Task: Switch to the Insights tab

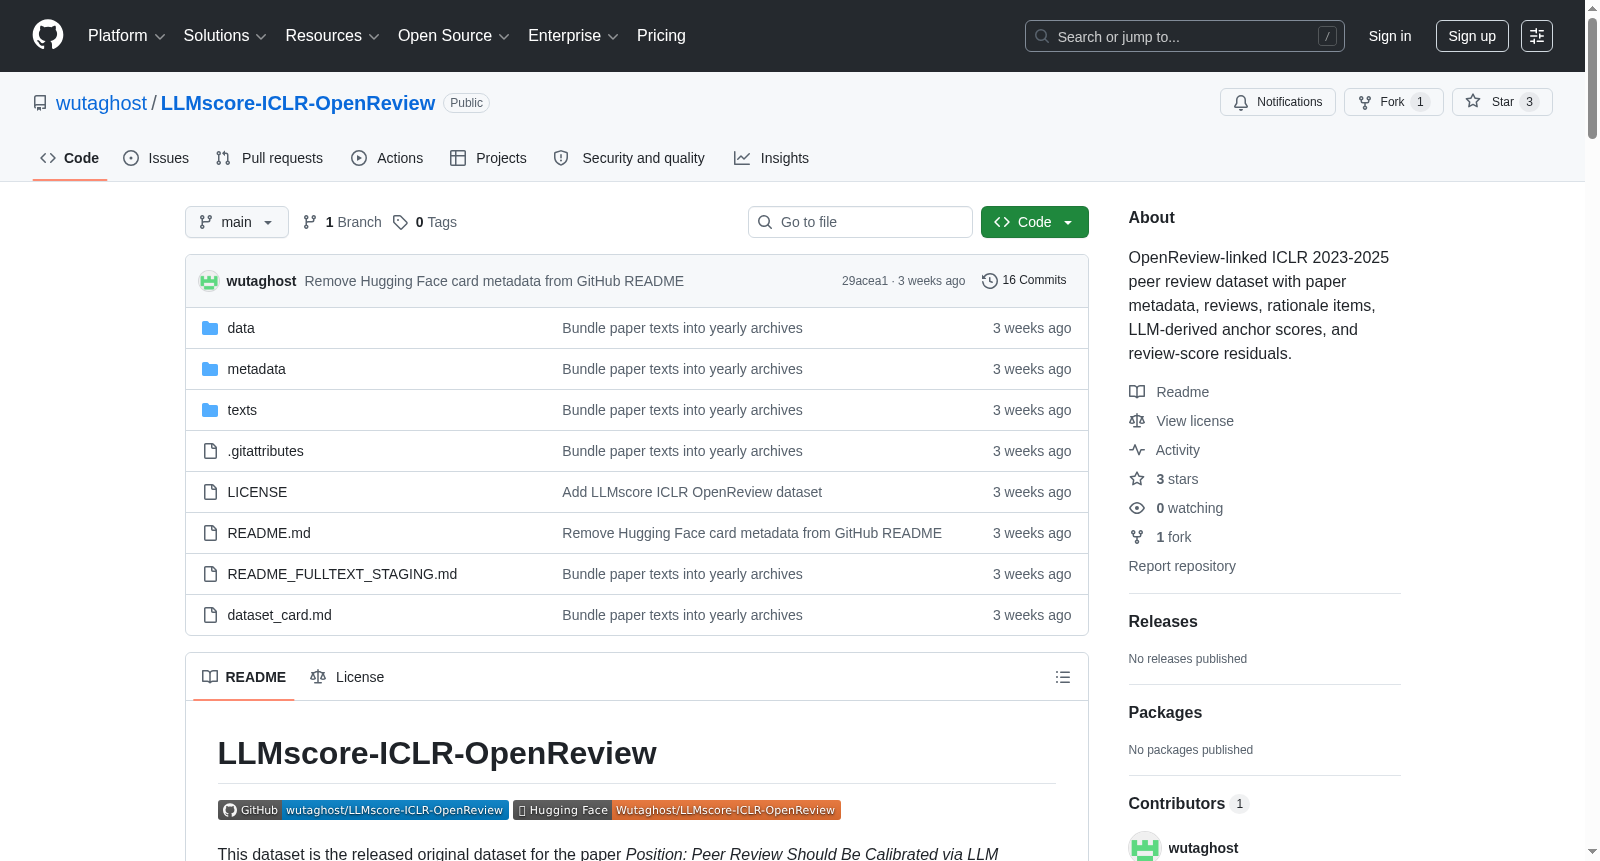Action: click(771, 158)
